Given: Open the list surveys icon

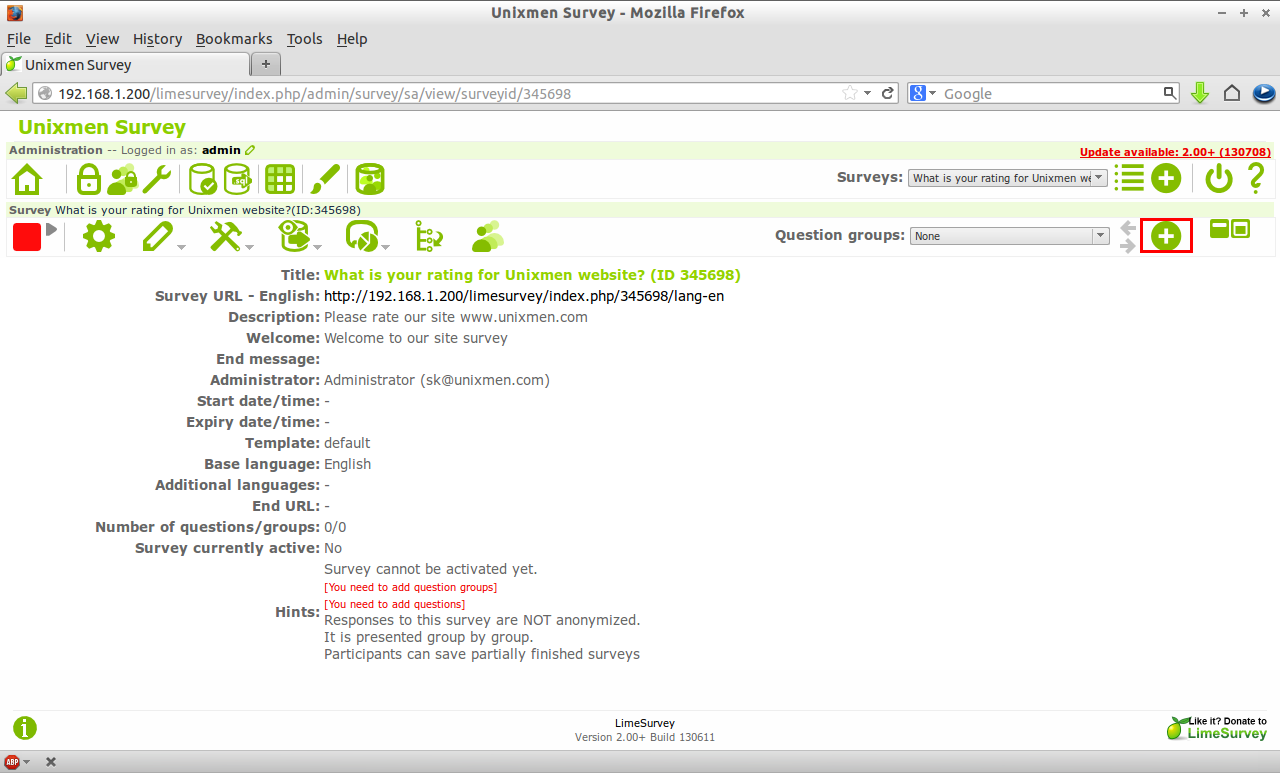Looking at the screenshot, I should (x=1129, y=179).
